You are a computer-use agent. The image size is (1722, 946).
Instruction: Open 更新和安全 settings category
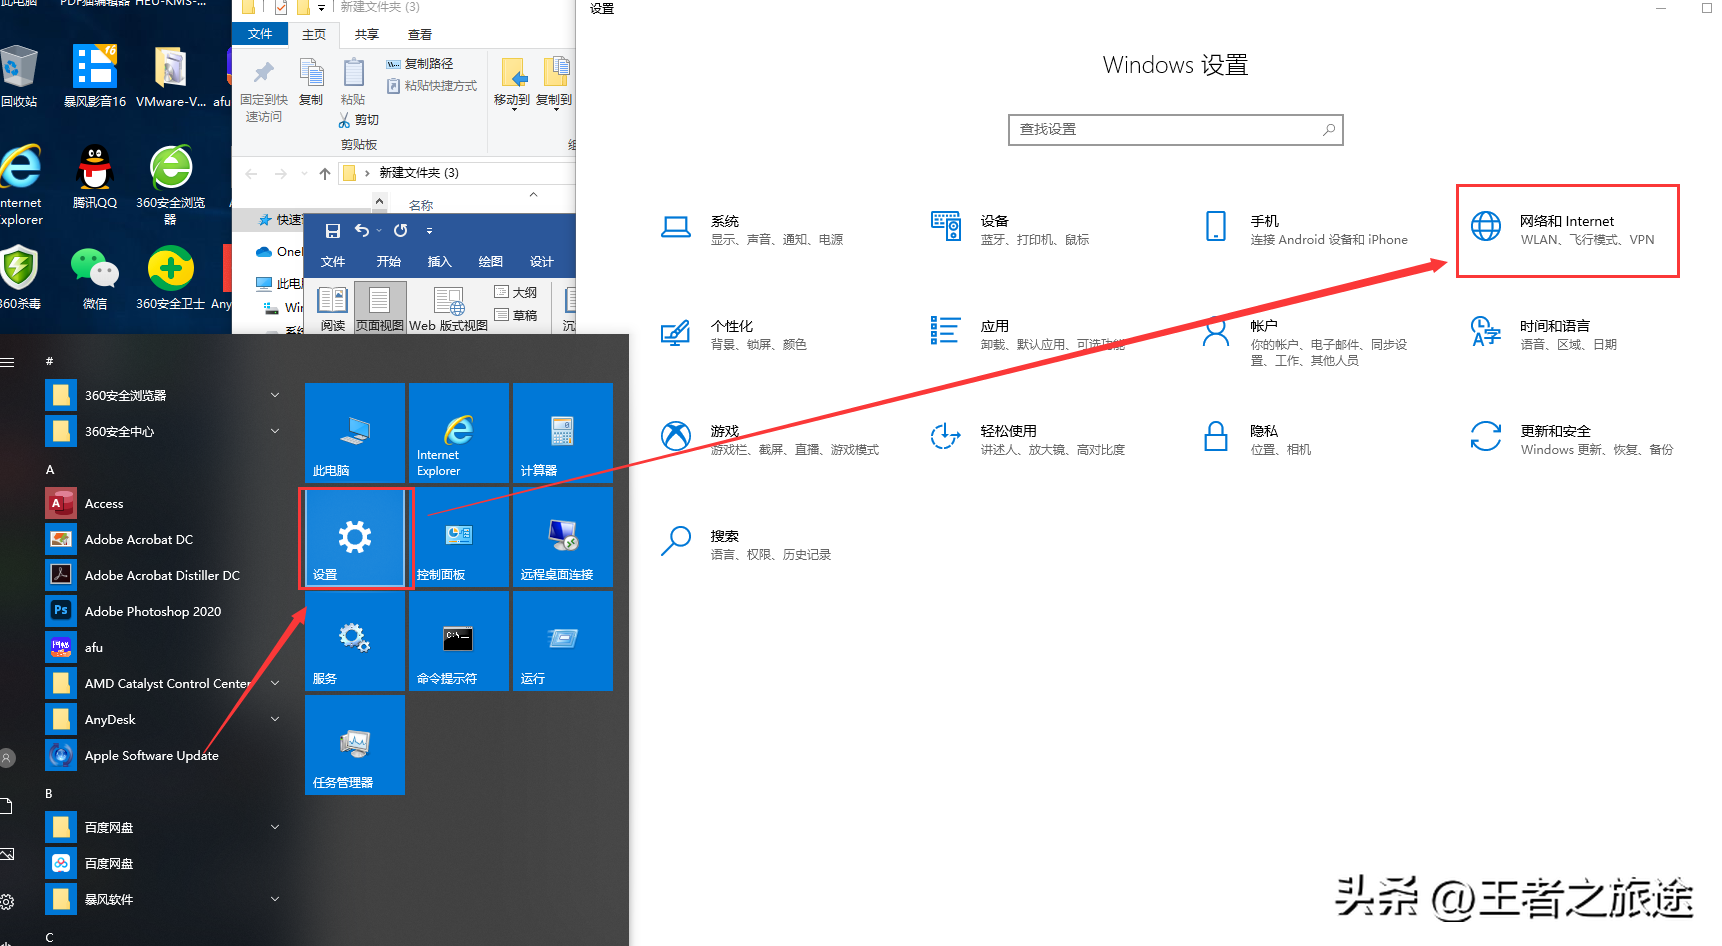pos(1571,440)
